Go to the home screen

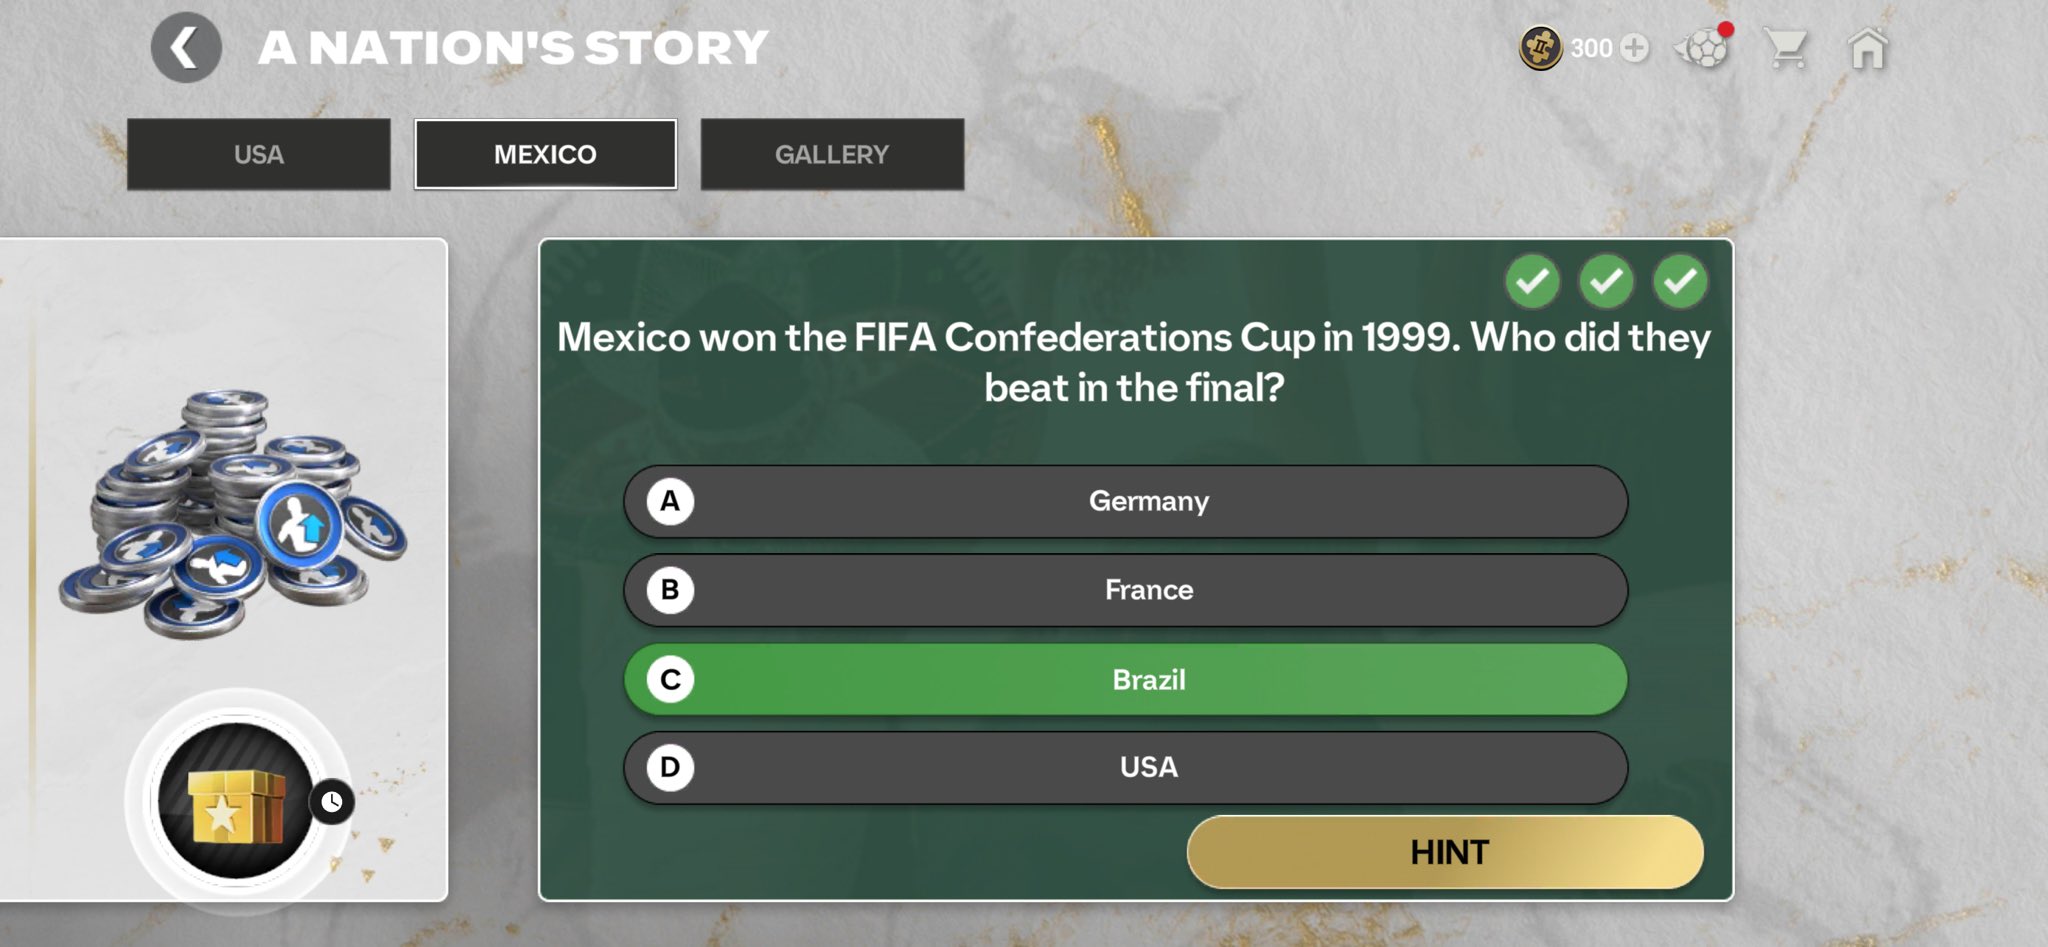1867,48
